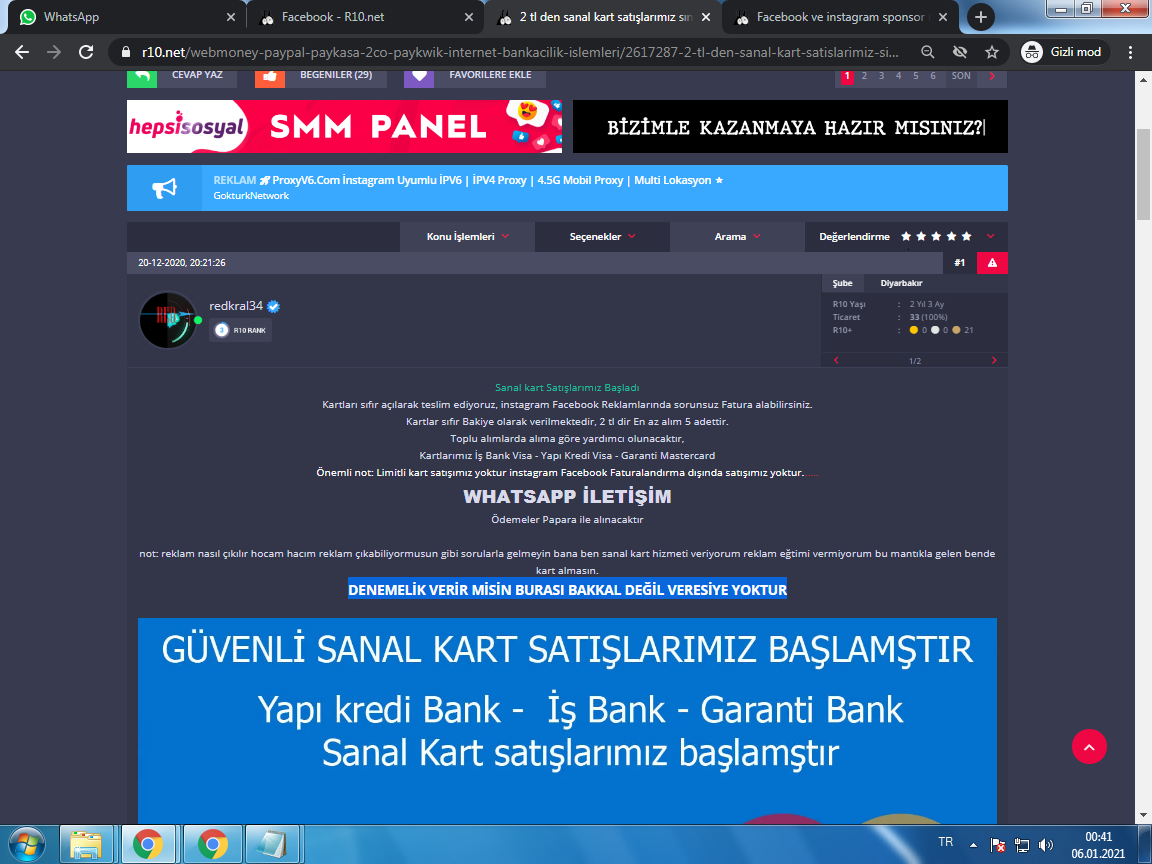Open the 'BİZİMLE KAZANMAYA HAZIR MISINIZ' banner

coord(790,126)
